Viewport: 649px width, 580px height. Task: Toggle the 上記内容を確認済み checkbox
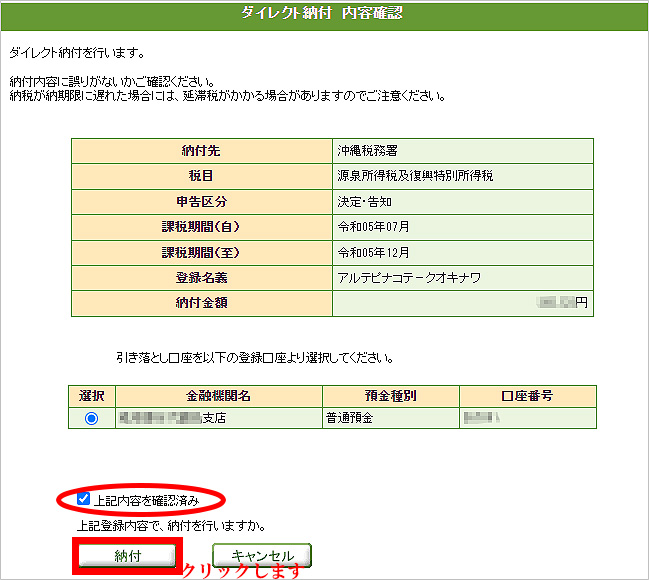83,499
